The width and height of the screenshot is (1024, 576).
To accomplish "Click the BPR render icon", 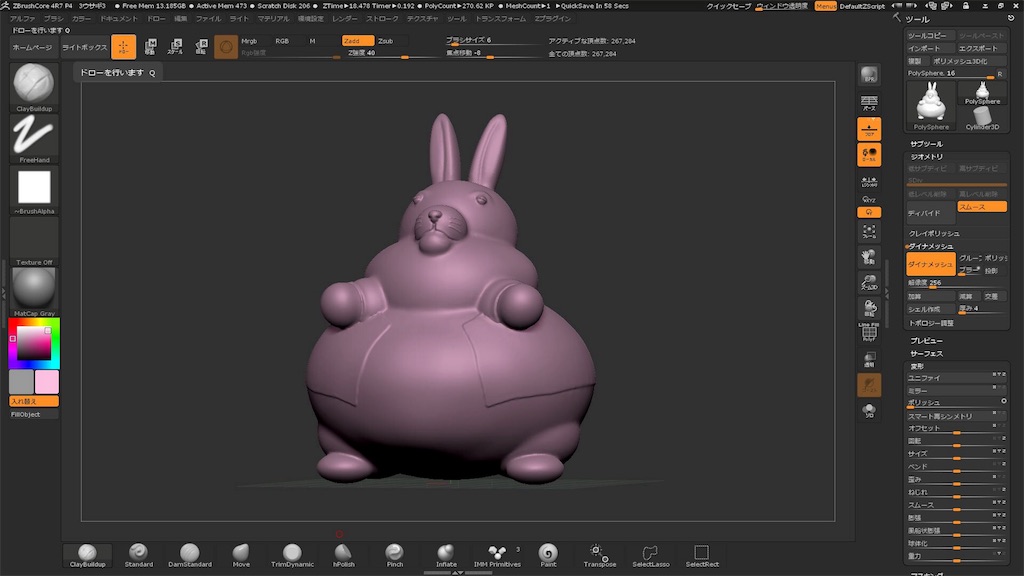I will [x=869, y=75].
